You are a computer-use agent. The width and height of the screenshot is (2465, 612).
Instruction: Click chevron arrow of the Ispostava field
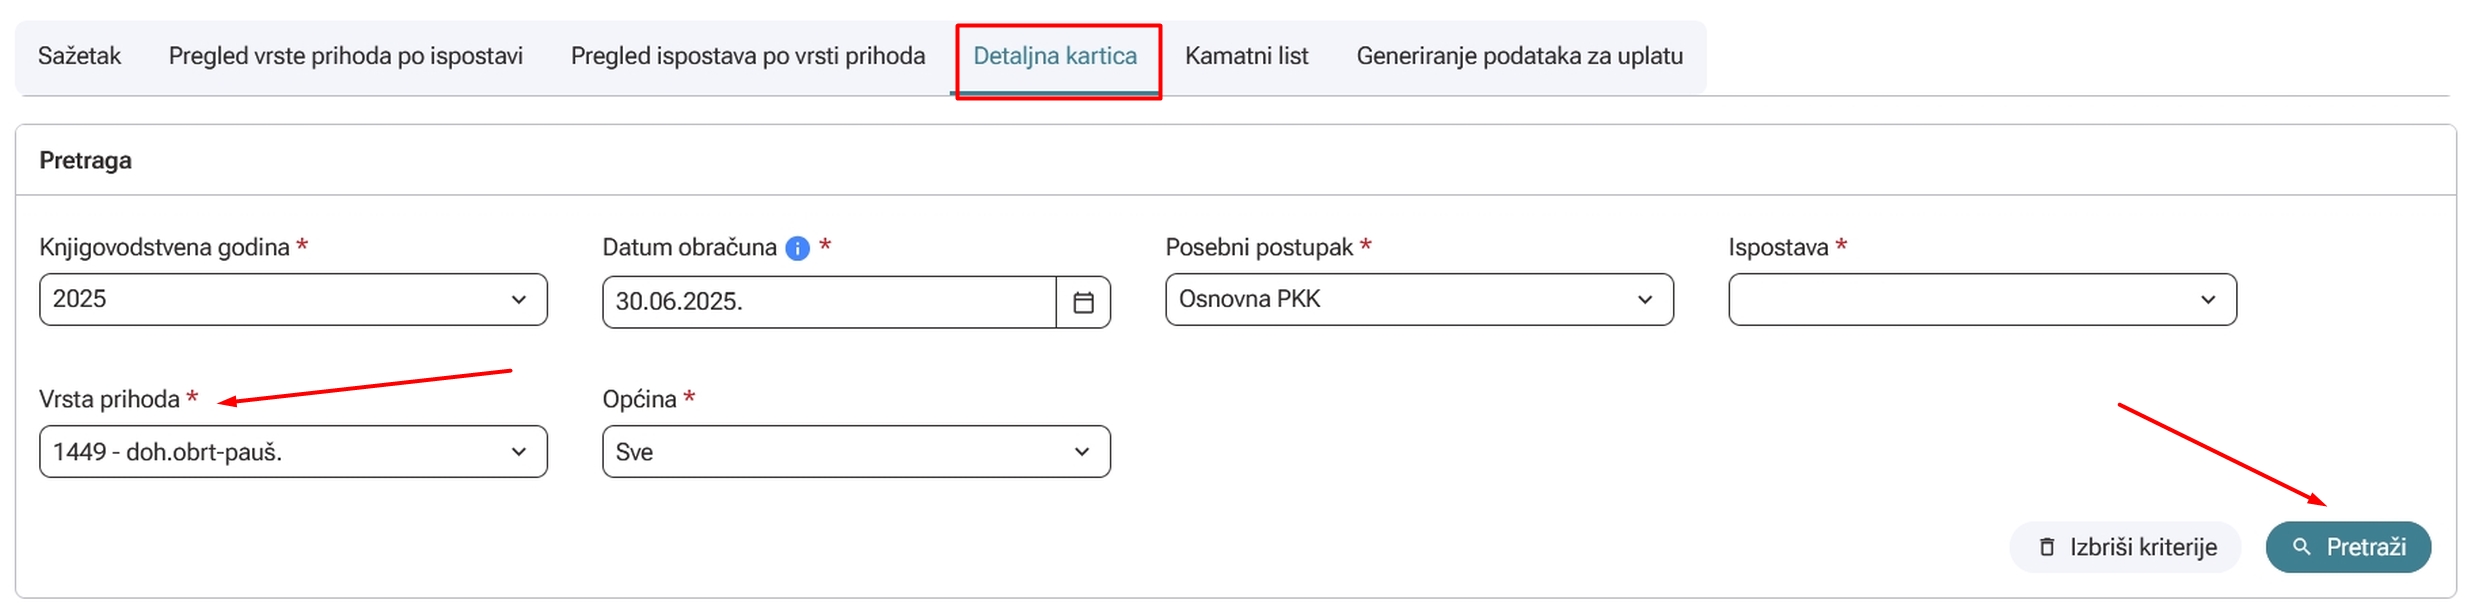pos(2207,300)
